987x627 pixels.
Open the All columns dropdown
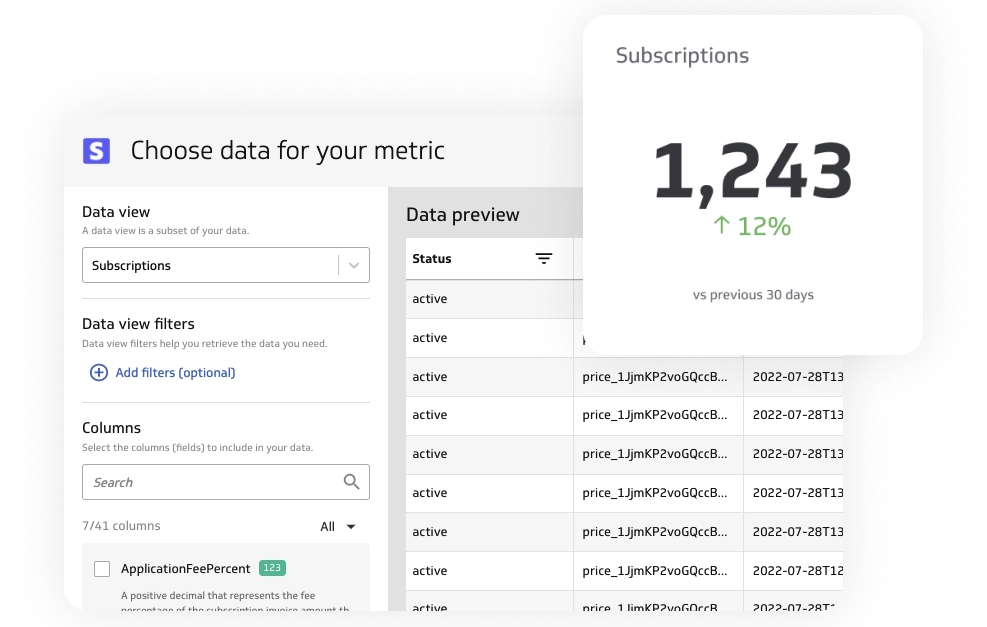pos(337,526)
